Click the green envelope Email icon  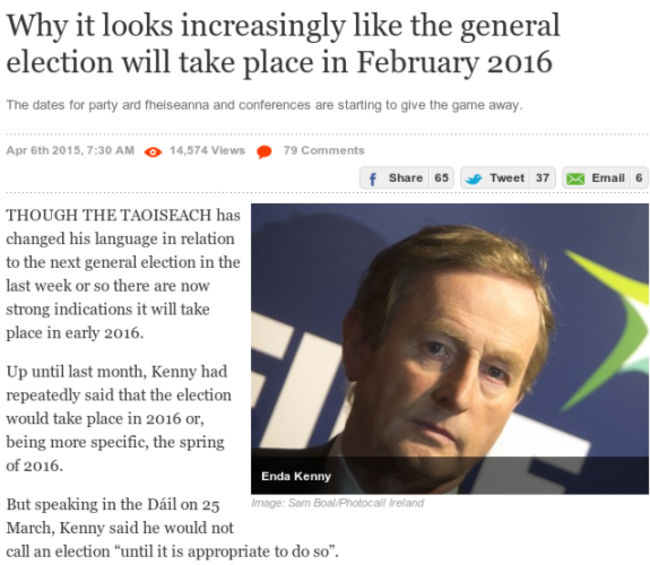pos(575,178)
